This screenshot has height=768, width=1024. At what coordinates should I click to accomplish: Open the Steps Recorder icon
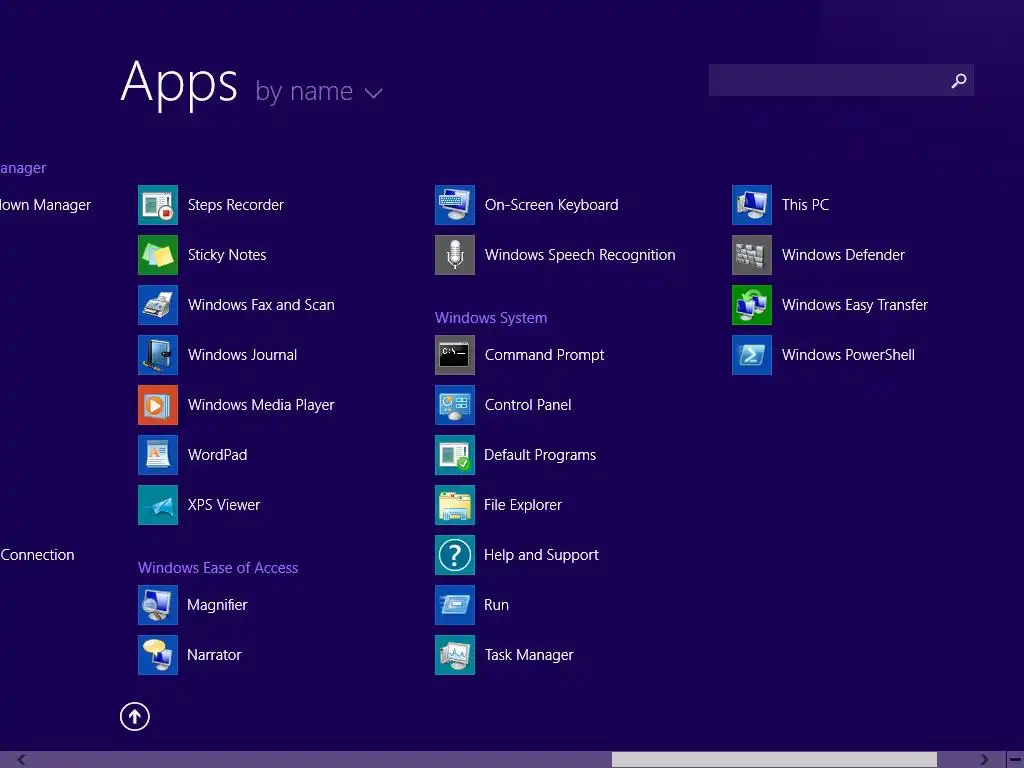tap(157, 205)
